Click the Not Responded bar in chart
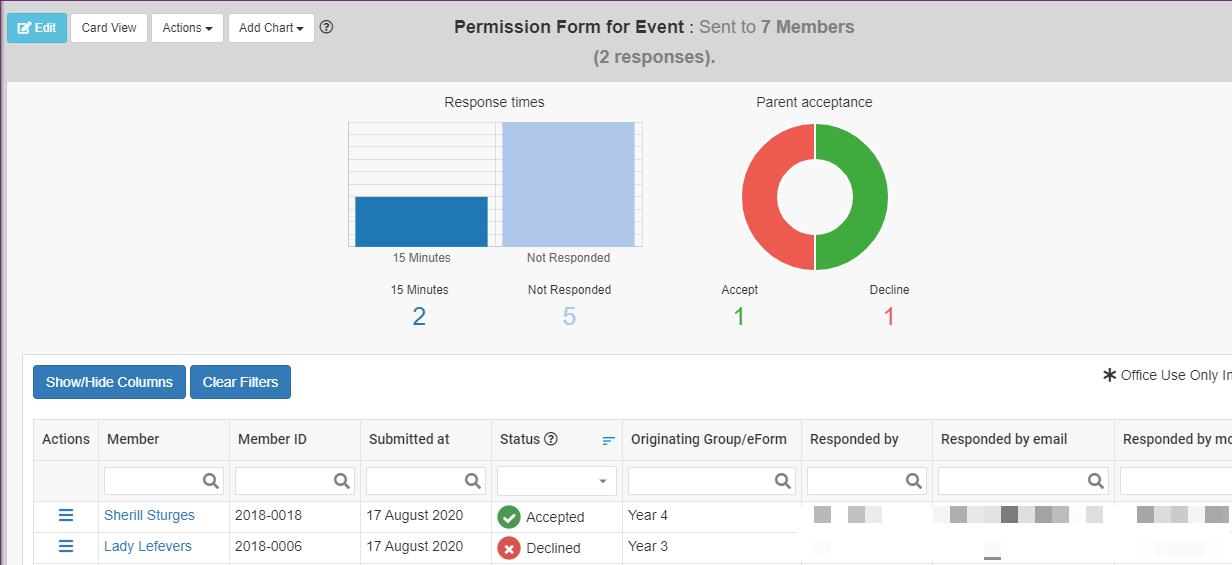The image size is (1232, 565). (568, 184)
